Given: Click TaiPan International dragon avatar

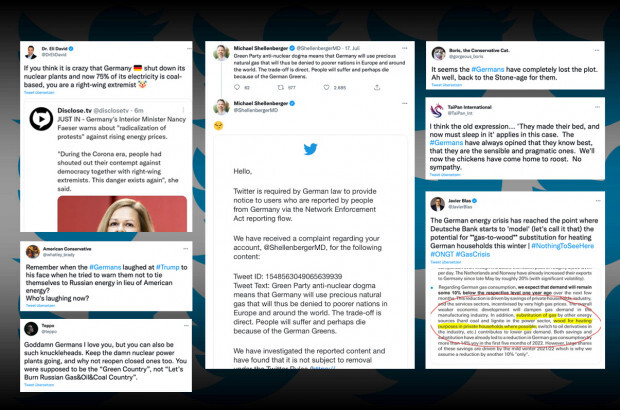Looking at the screenshot, I should (437, 110).
